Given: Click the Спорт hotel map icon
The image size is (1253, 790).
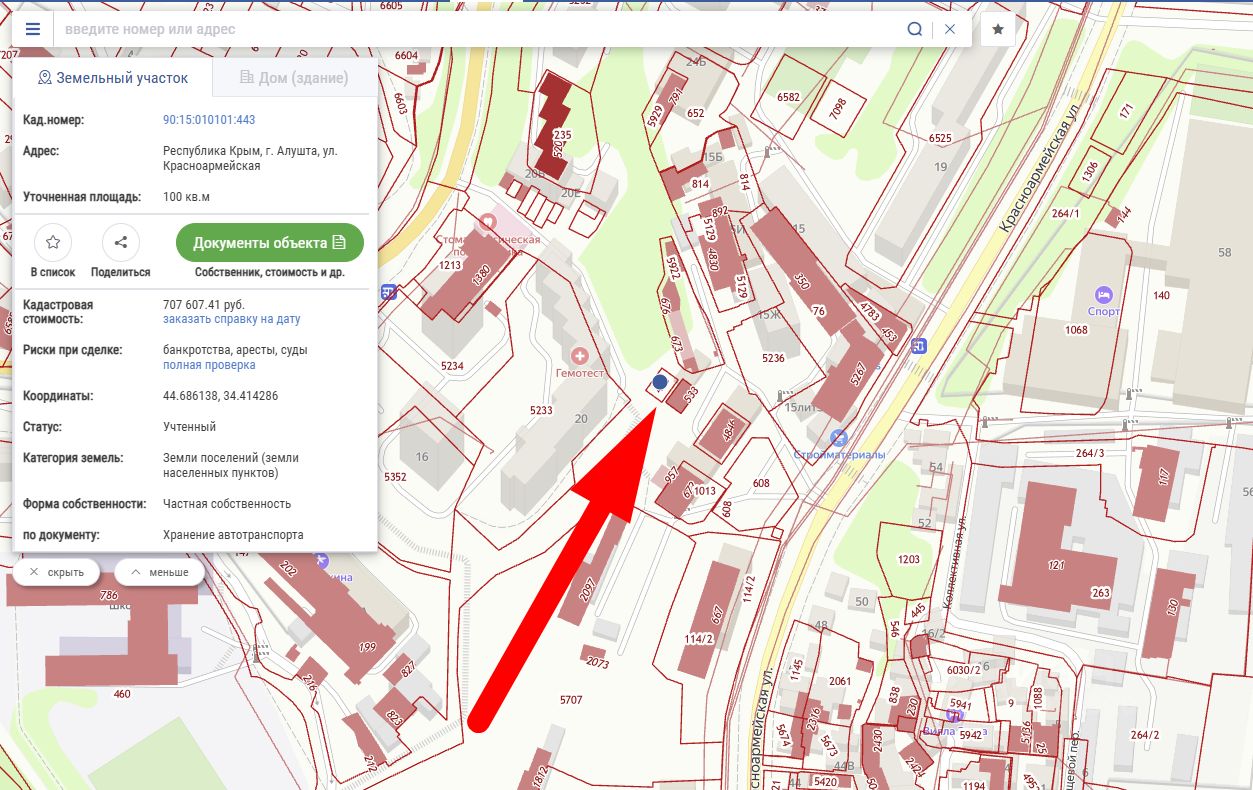Looking at the screenshot, I should [x=1103, y=295].
